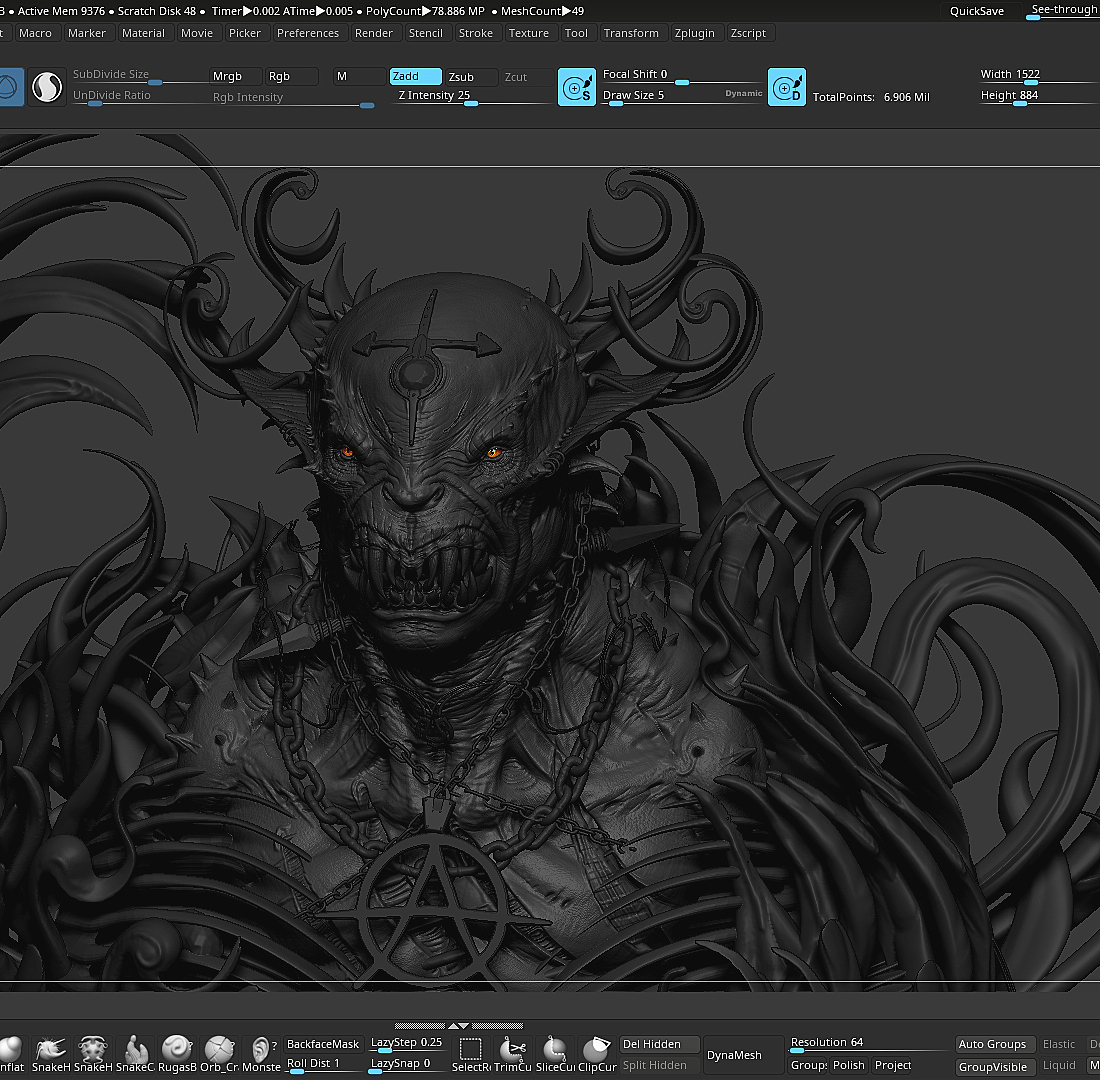Open the Stencil menu

click(x=425, y=33)
